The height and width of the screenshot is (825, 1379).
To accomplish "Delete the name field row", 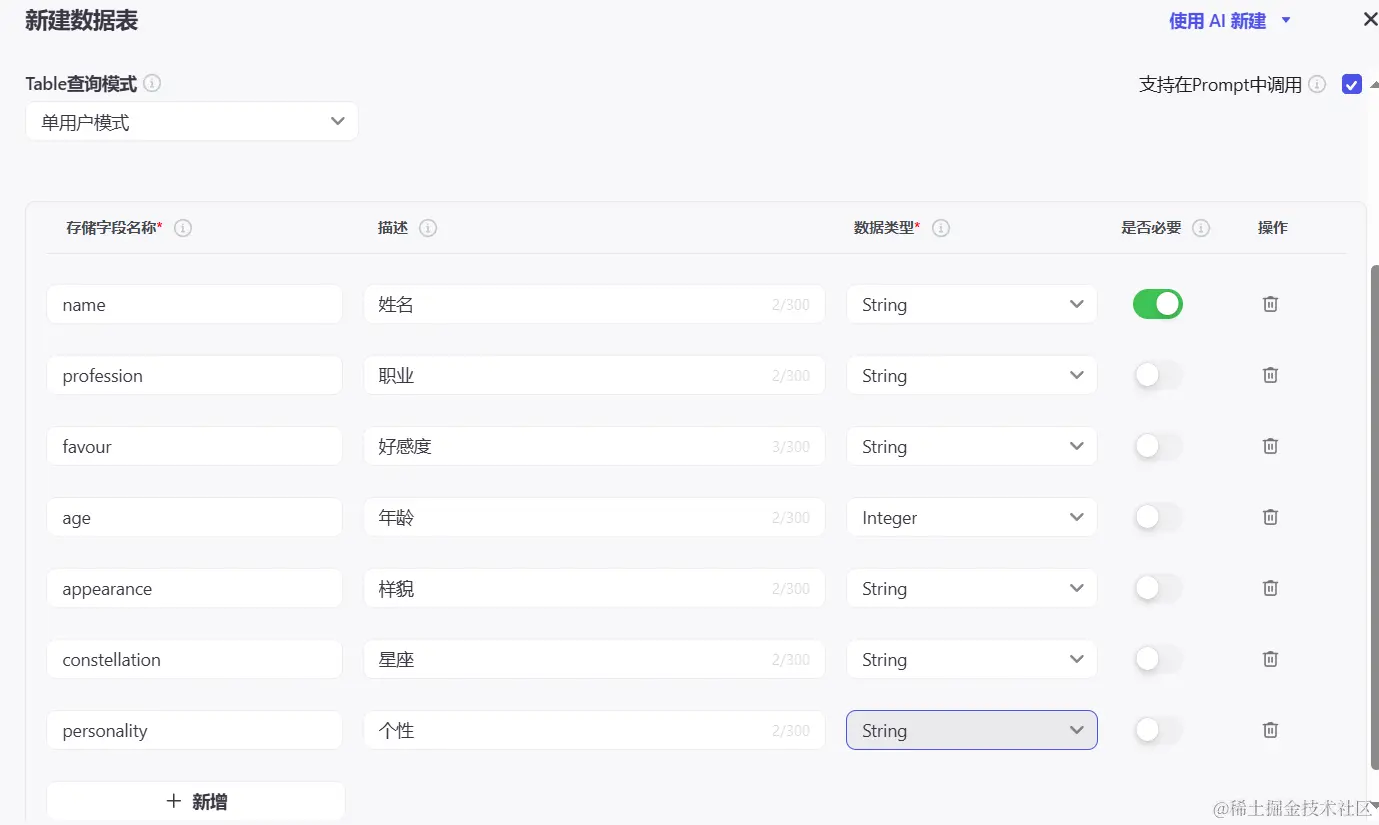I will point(1270,304).
